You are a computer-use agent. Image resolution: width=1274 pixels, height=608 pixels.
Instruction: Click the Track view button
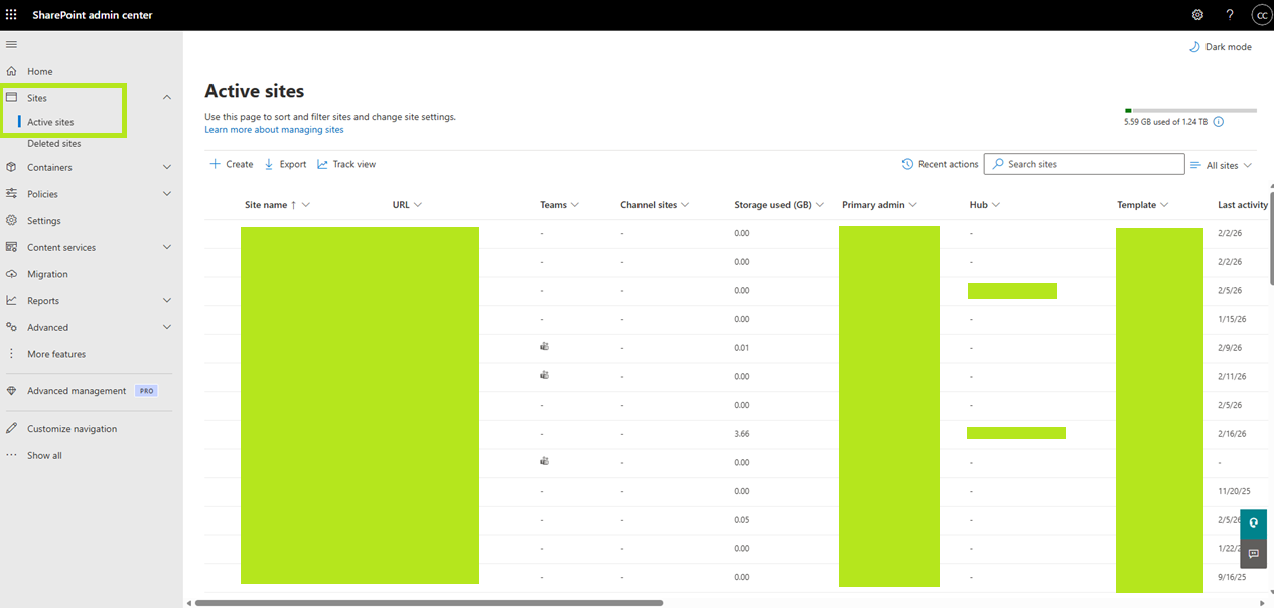[346, 164]
